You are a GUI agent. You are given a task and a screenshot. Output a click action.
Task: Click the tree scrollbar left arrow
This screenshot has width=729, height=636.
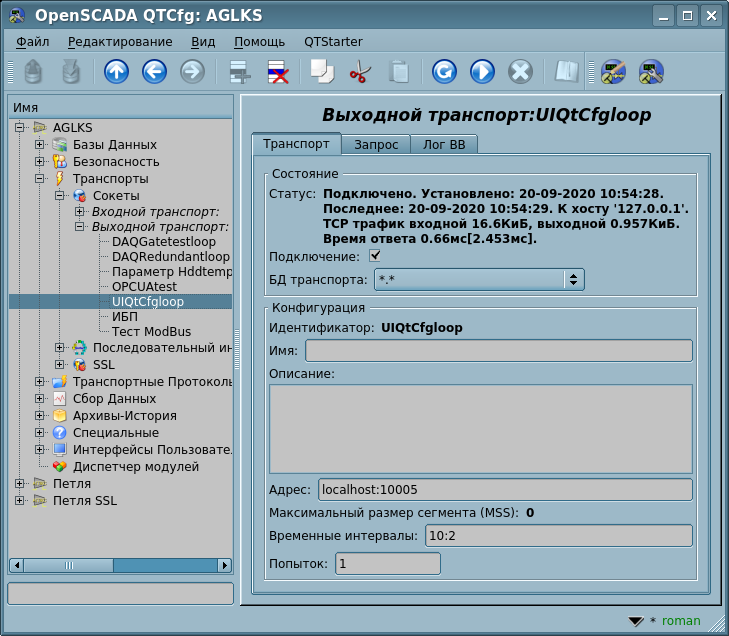tap(17, 565)
